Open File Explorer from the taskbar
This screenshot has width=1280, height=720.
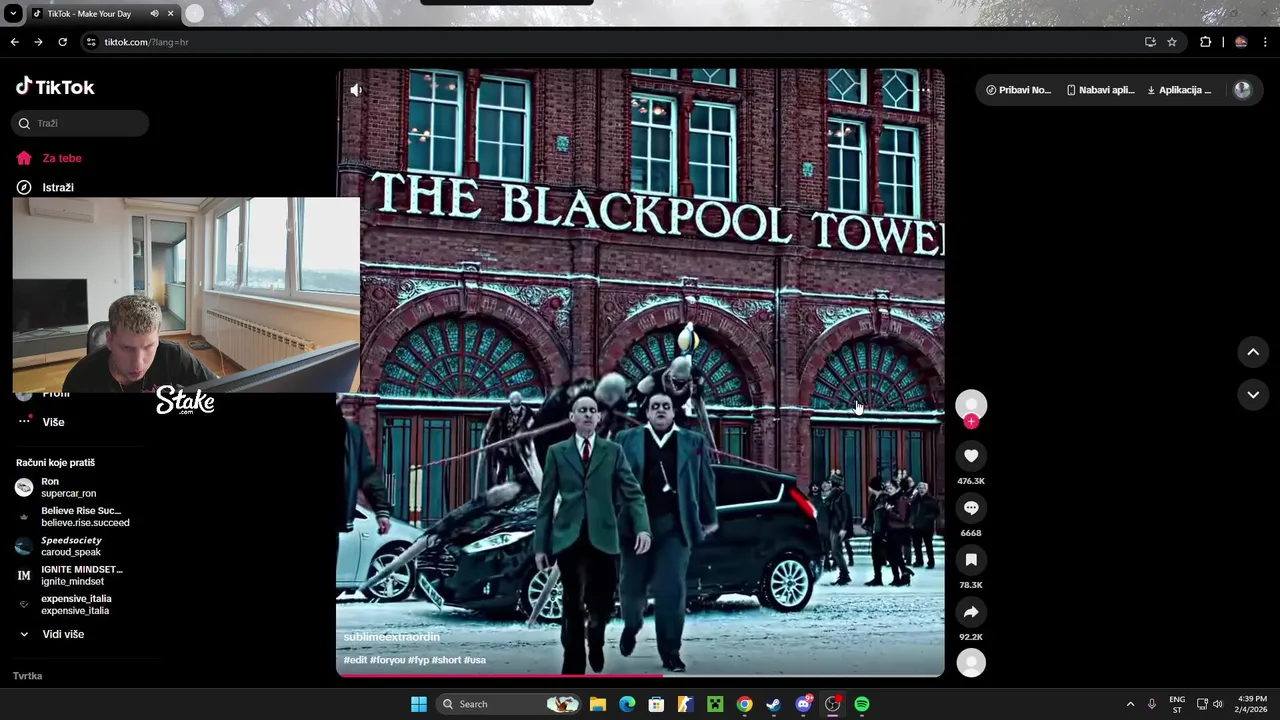pyautogui.click(x=598, y=704)
